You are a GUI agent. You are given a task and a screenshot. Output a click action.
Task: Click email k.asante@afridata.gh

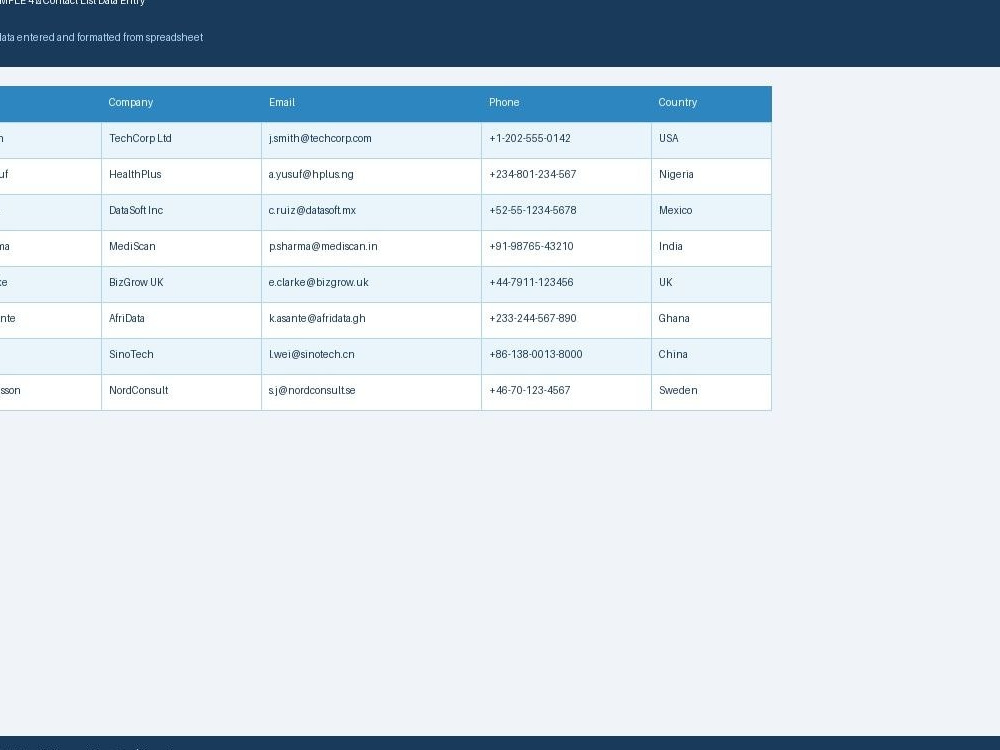(317, 319)
